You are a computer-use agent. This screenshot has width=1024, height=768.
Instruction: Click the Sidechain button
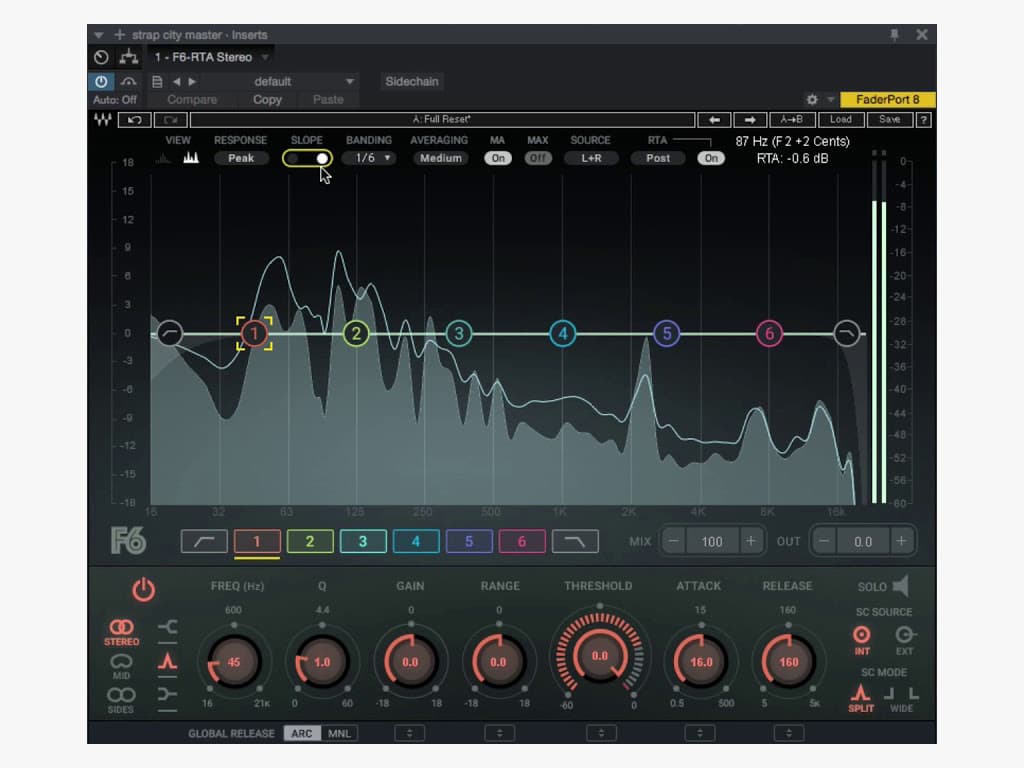tap(411, 82)
